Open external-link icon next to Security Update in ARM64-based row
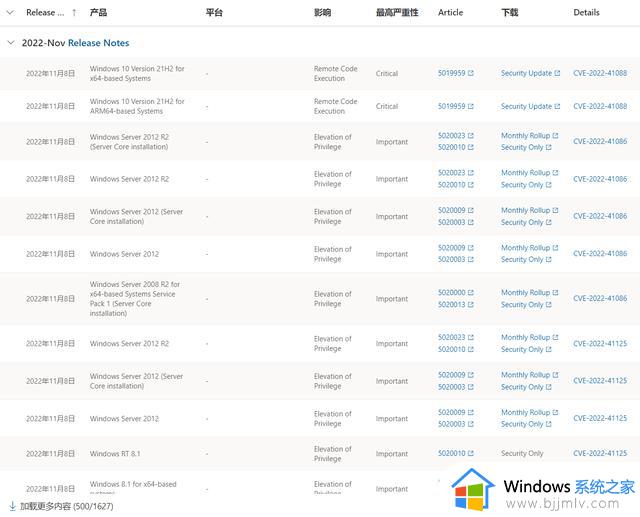 [x=557, y=106]
